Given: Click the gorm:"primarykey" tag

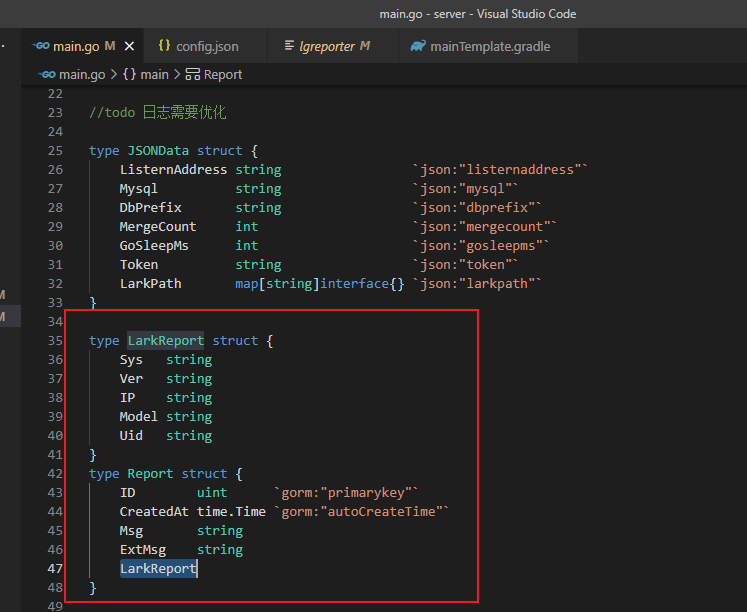Looking at the screenshot, I should [346, 493].
